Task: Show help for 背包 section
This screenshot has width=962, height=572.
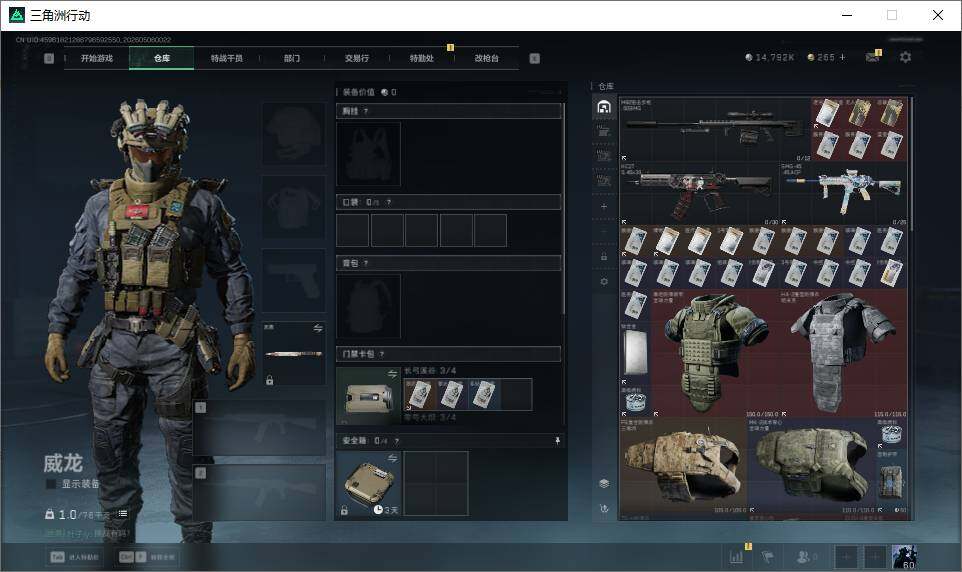Action: 366,263
